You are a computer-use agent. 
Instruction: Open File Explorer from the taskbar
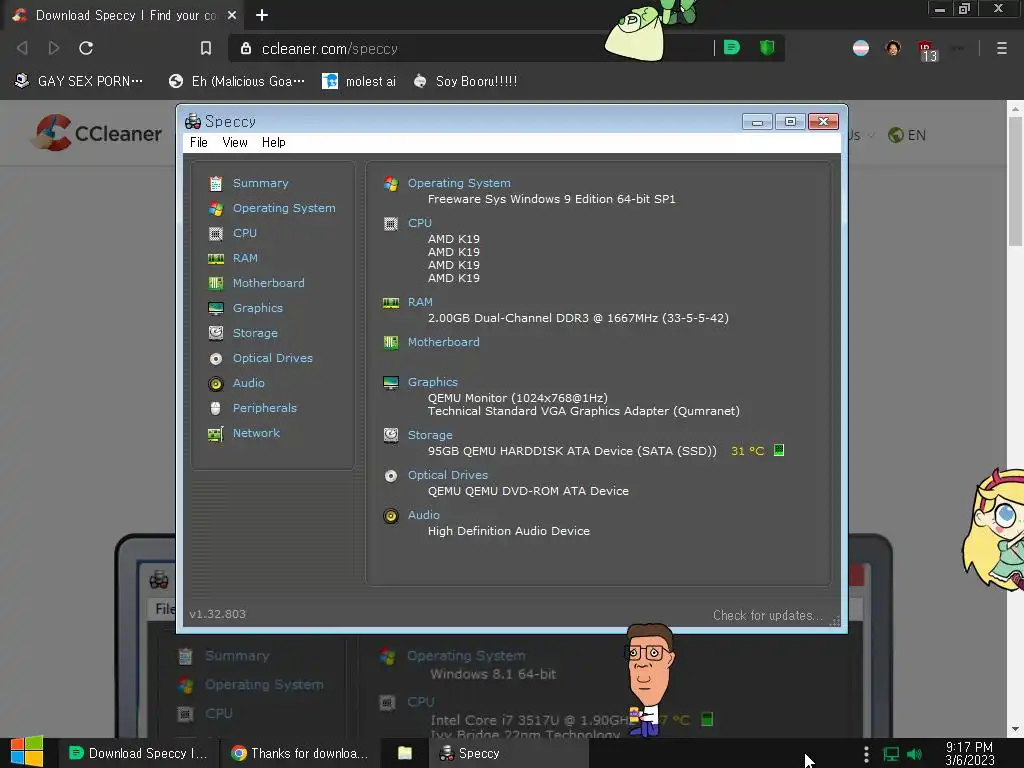[x=405, y=753]
